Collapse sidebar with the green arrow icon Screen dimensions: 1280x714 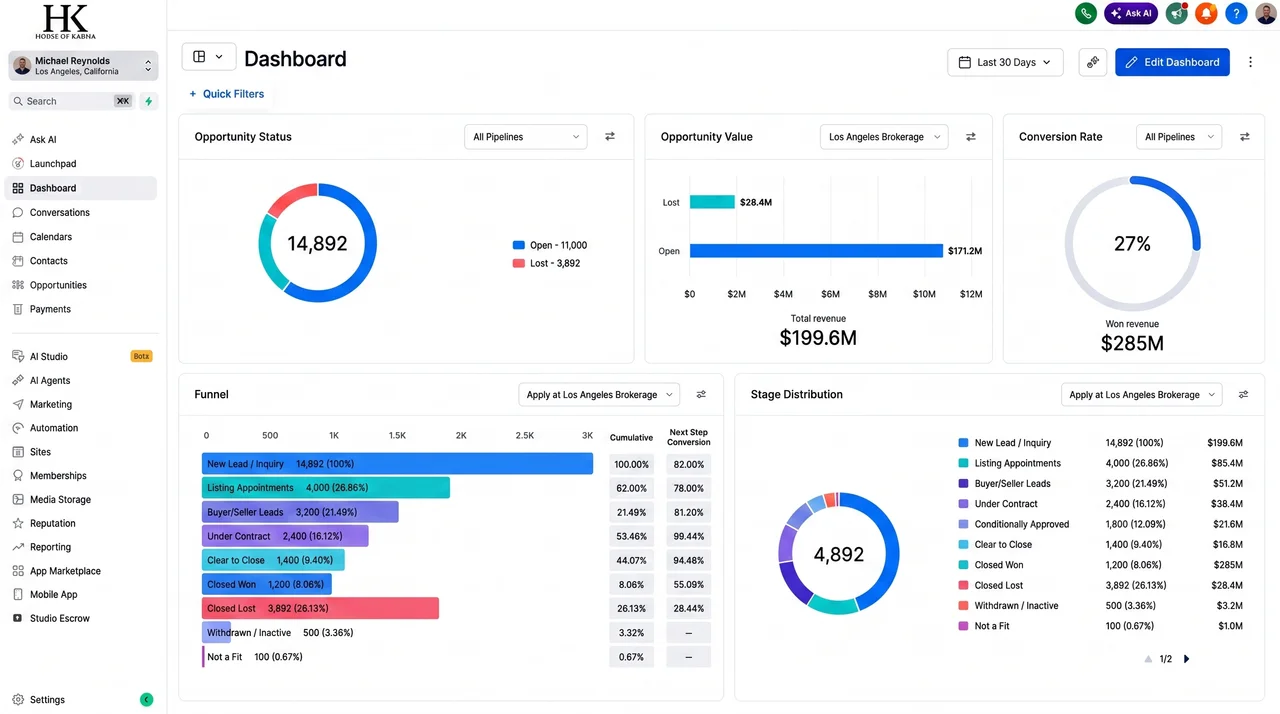pos(147,700)
